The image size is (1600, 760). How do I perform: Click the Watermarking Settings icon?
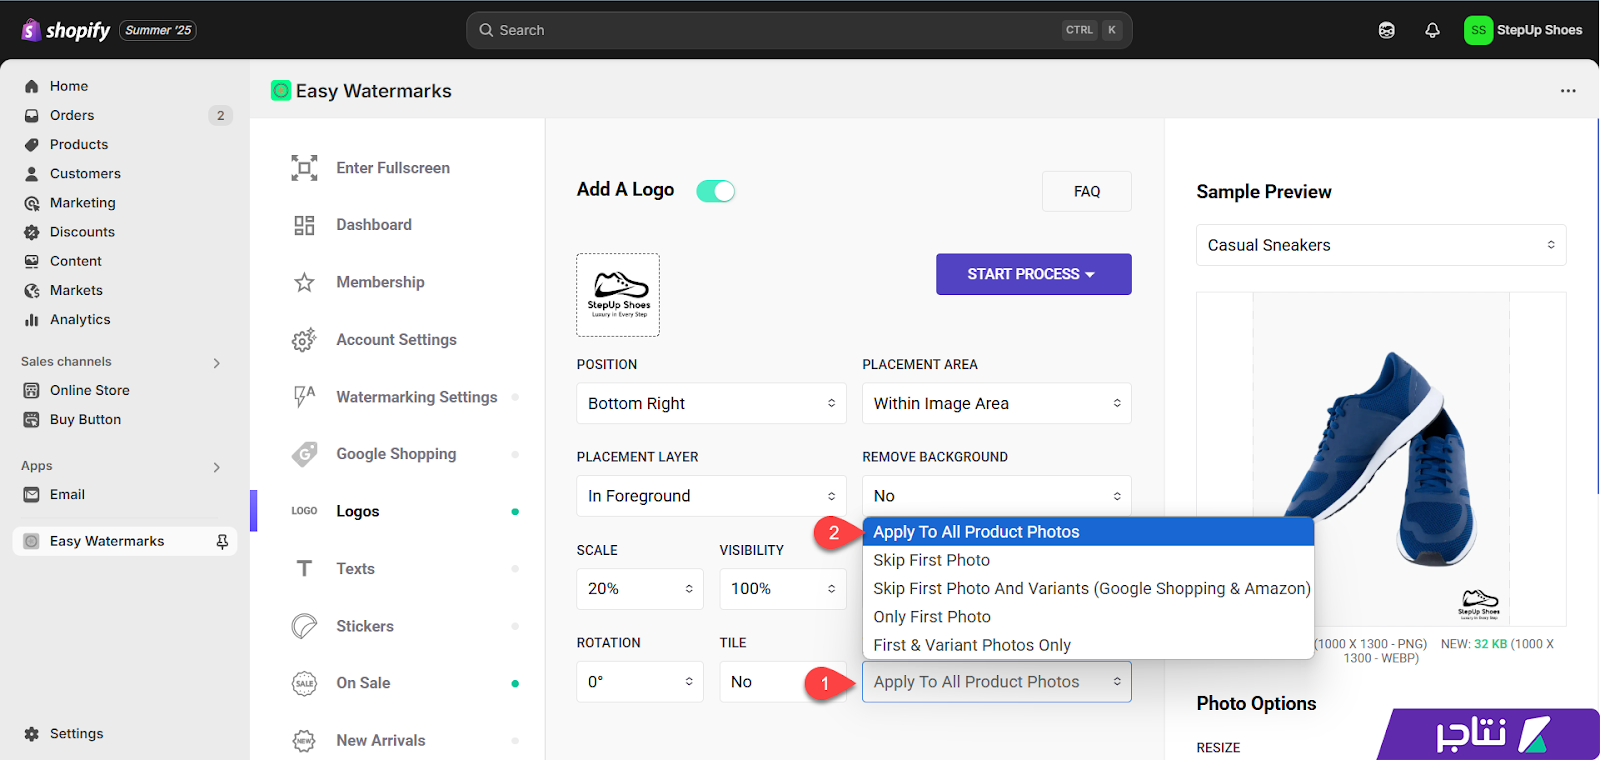pos(304,397)
